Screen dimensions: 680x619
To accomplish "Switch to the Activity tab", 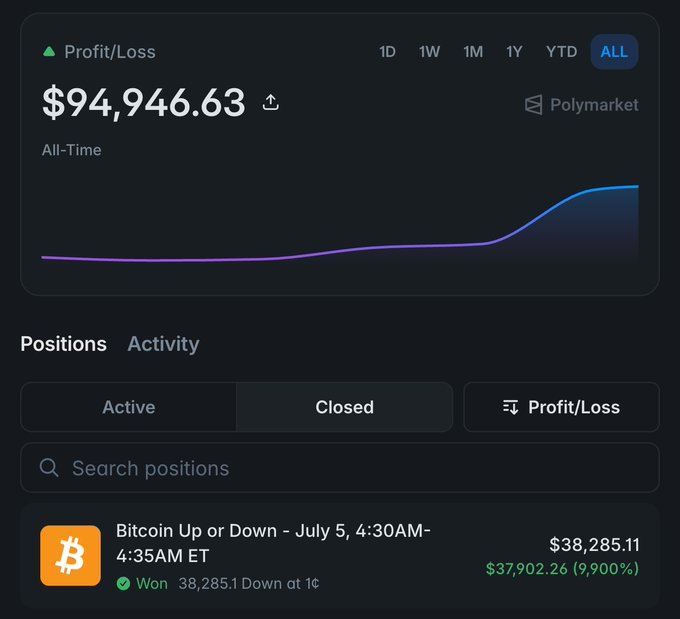I will click(x=163, y=344).
